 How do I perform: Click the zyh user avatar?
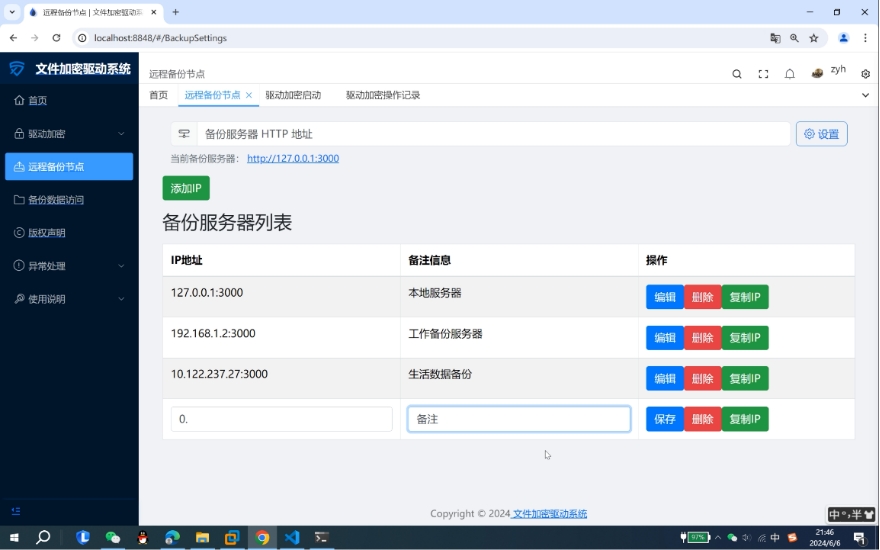(x=818, y=73)
